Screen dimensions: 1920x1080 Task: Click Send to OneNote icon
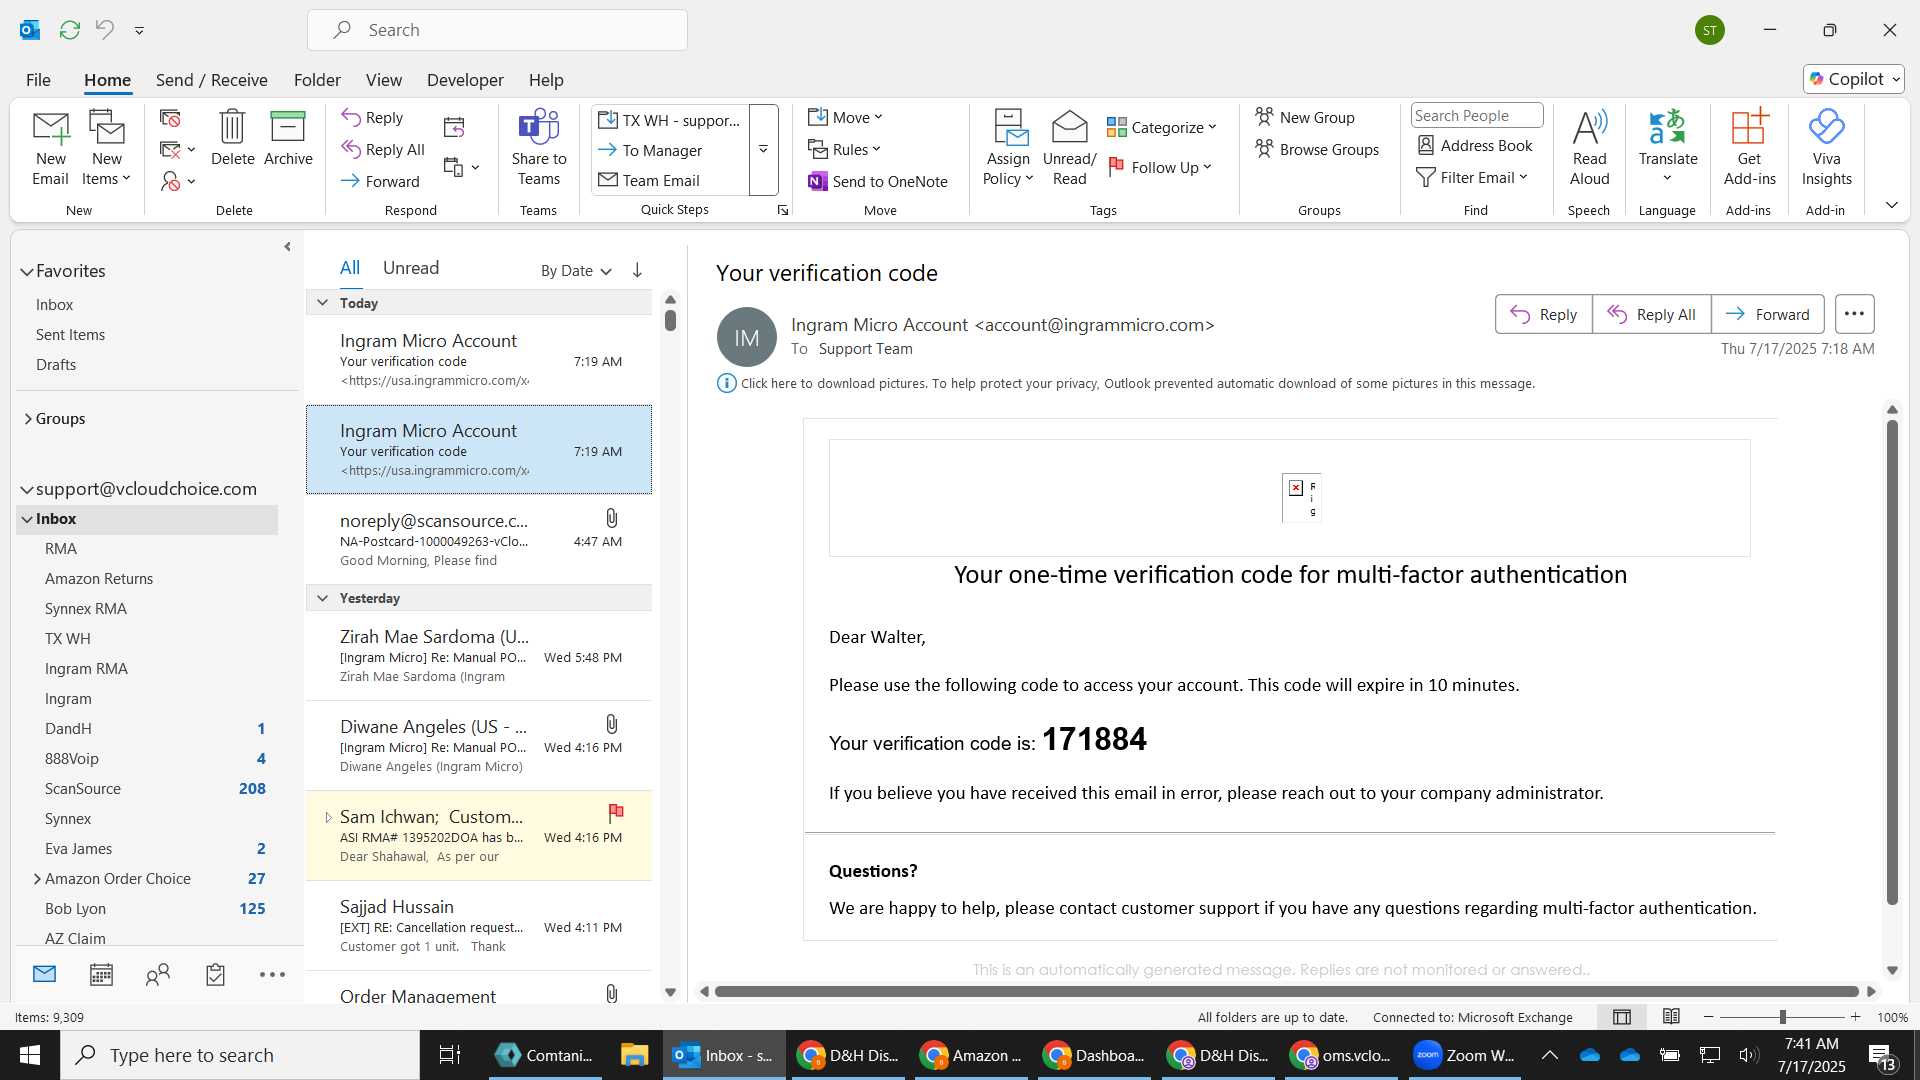(x=878, y=181)
